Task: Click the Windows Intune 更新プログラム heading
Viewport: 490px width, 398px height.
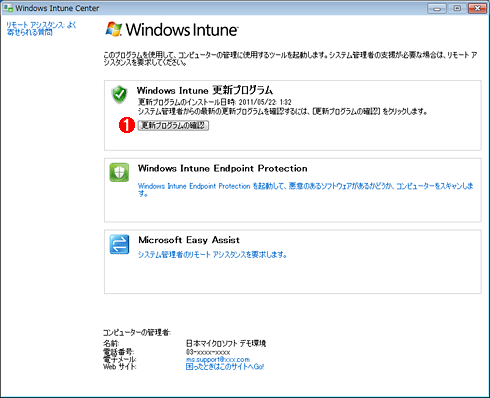Action: (x=205, y=90)
